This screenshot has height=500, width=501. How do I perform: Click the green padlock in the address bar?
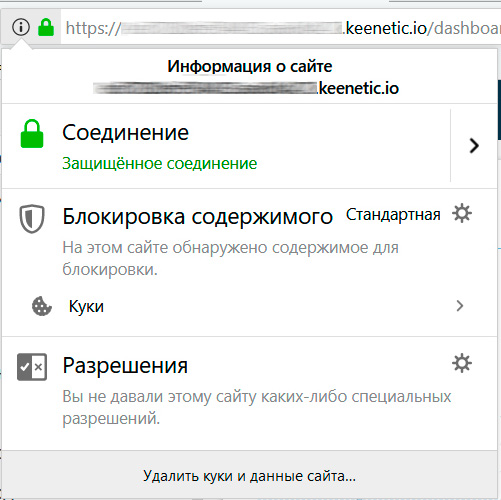coord(46,27)
